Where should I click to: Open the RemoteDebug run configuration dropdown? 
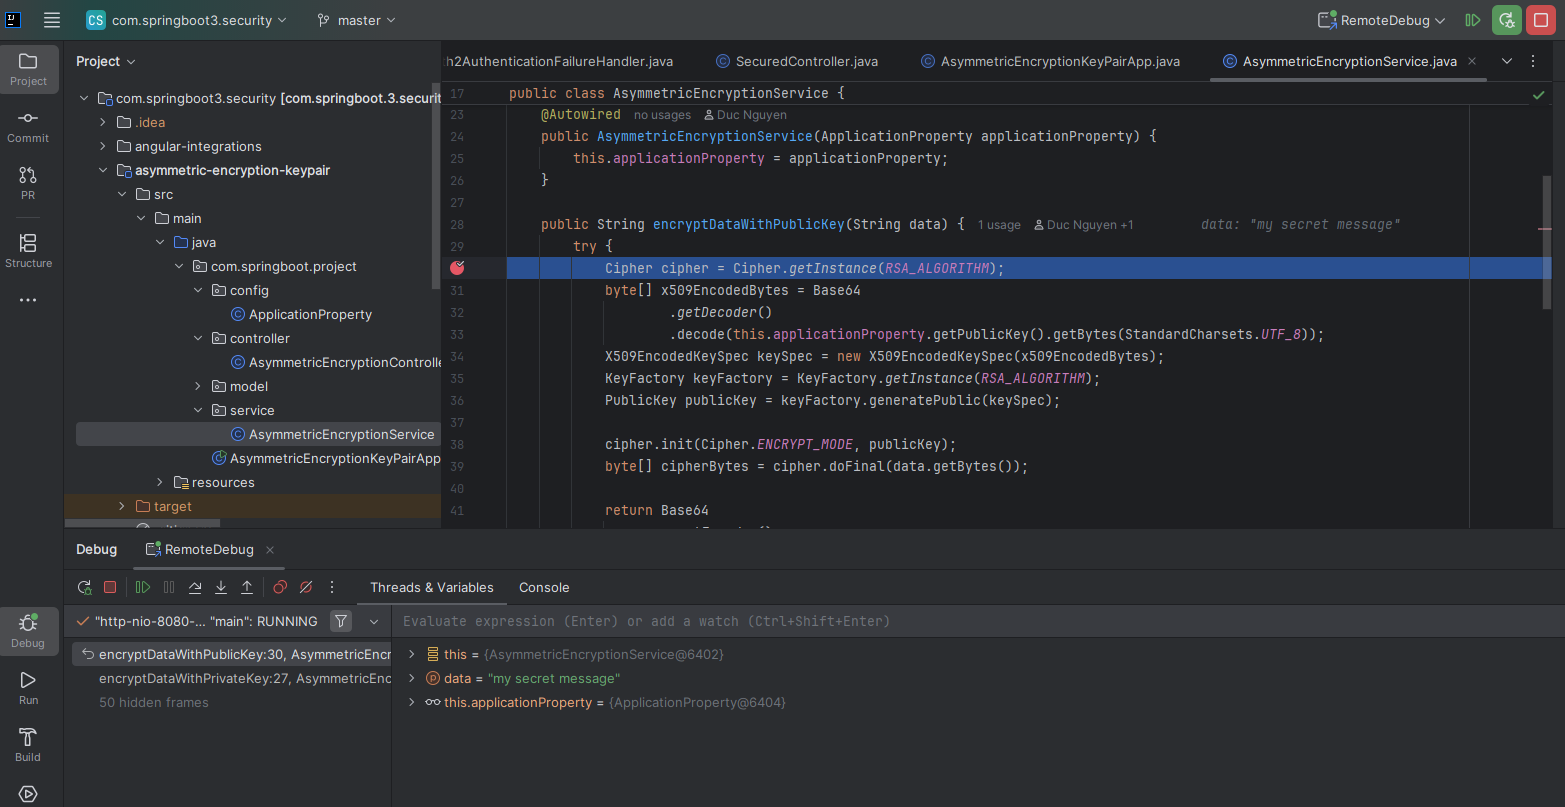[1382, 20]
